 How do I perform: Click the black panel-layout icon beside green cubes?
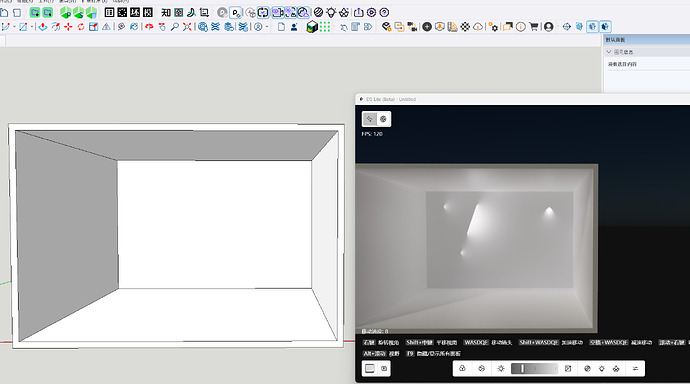click(x=109, y=12)
